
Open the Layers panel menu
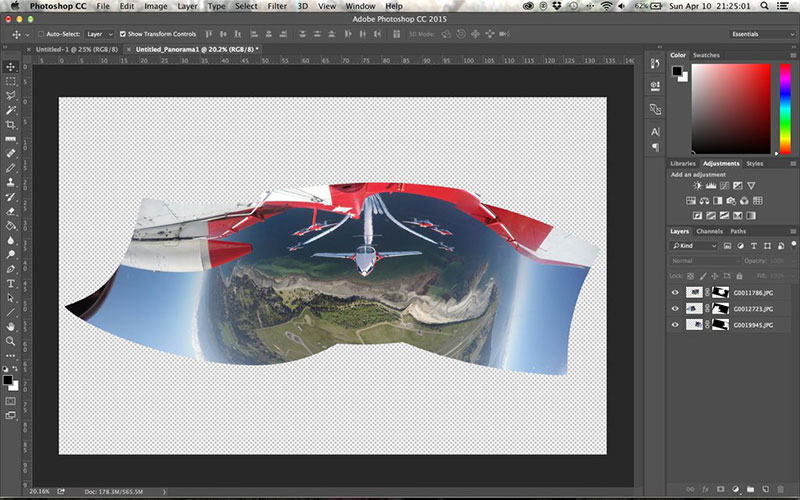tap(793, 232)
